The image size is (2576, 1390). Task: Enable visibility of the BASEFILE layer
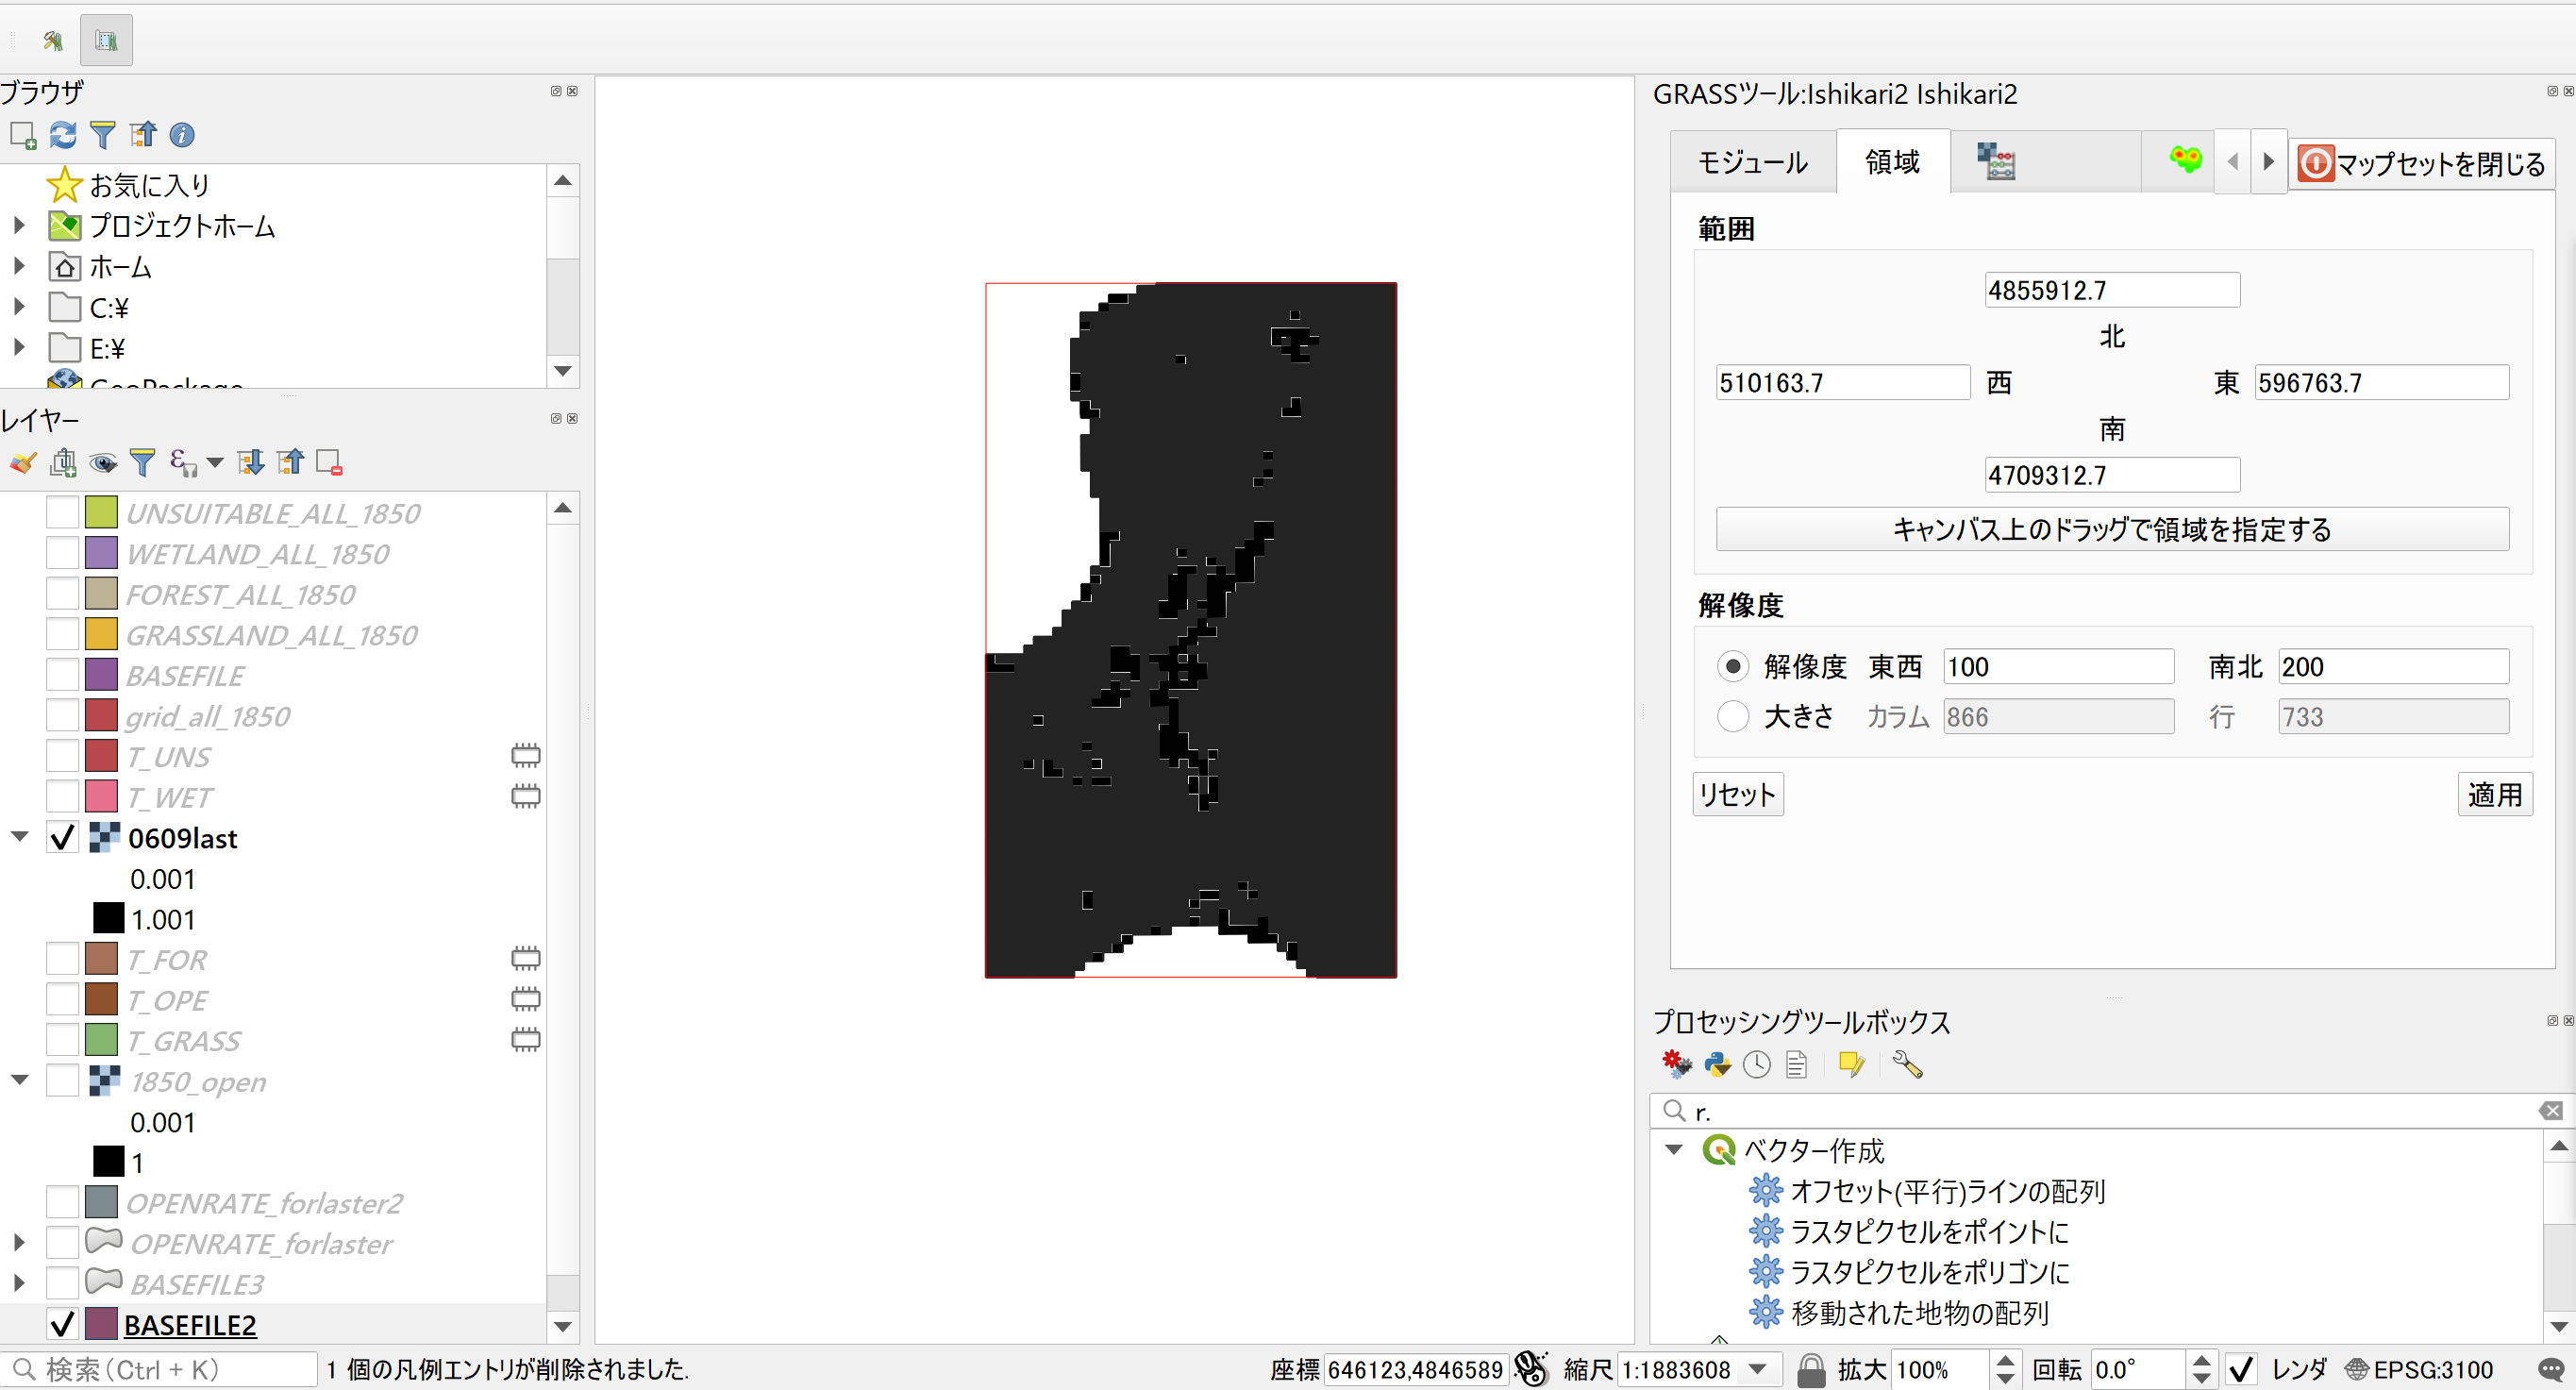[x=62, y=674]
